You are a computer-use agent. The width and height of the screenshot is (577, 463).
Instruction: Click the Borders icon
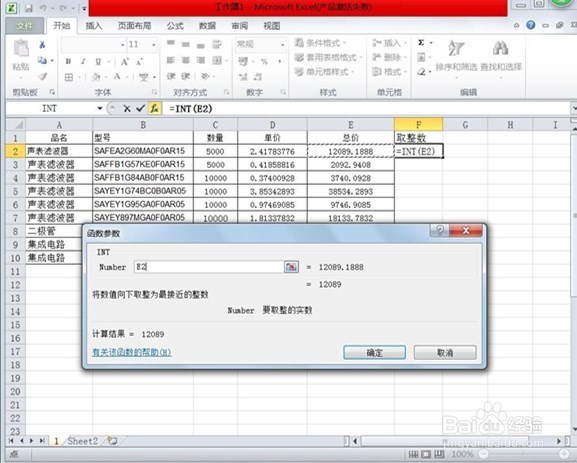click(x=69, y=77)
